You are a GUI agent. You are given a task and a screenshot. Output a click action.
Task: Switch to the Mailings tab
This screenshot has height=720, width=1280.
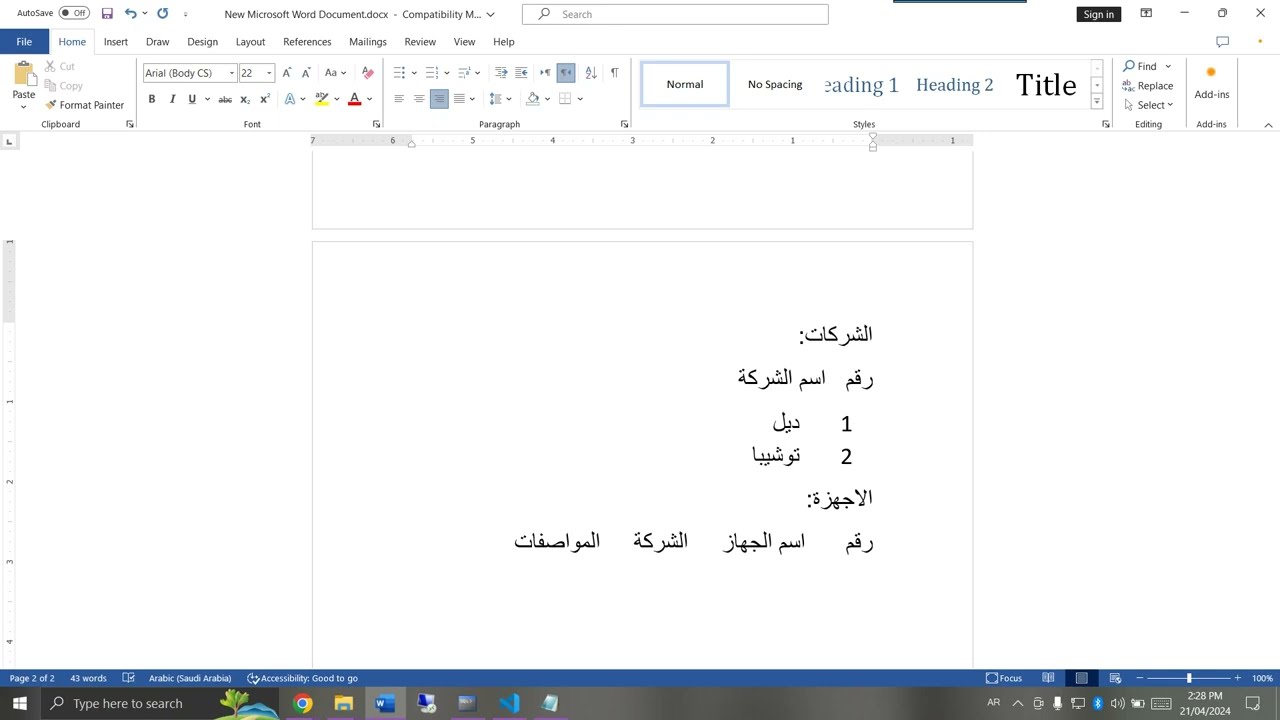[368, 42]
